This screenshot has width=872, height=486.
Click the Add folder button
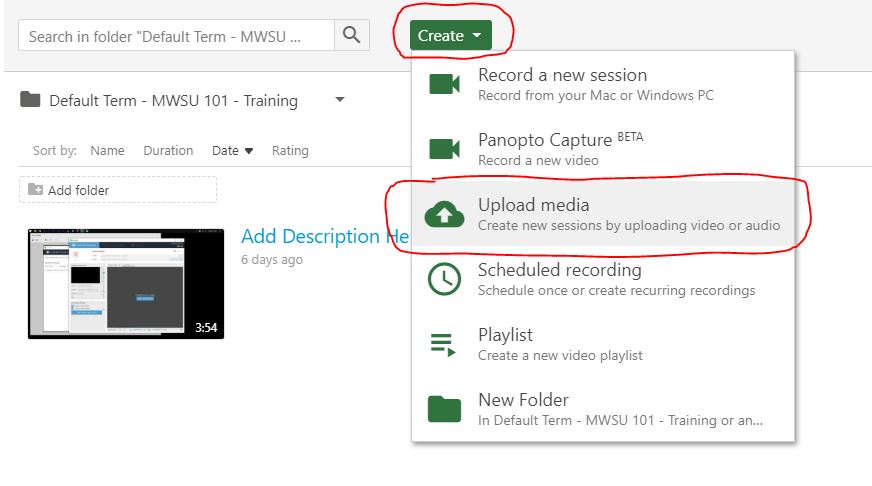click(x=118, y=190)
